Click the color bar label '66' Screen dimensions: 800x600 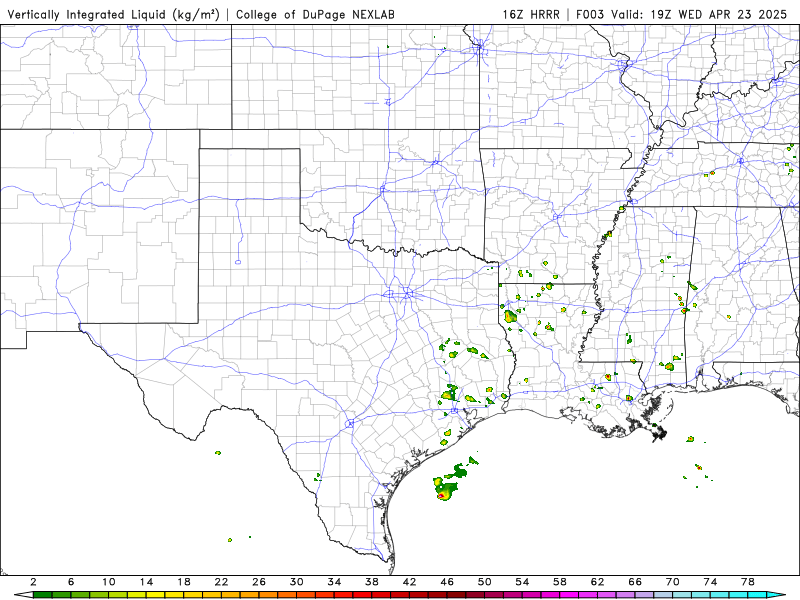pyautogui.click(x=635, y=582)
